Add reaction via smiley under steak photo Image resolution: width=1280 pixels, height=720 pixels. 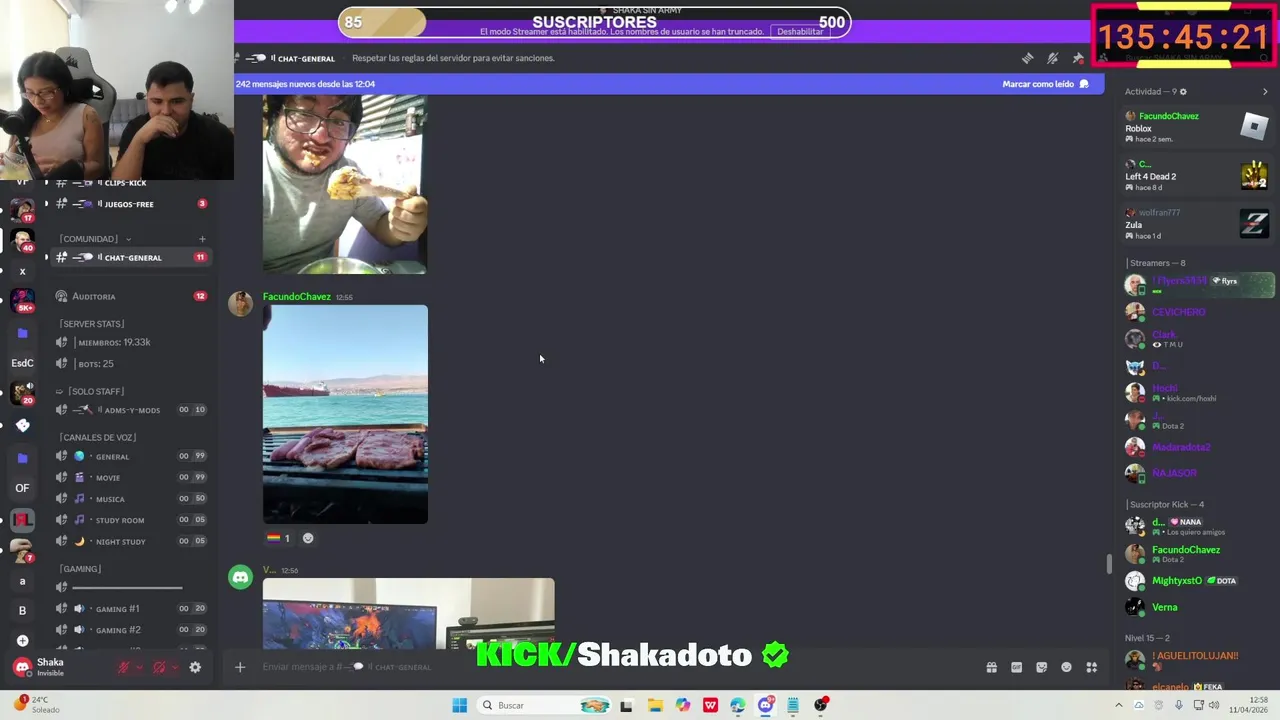pos(308,538)
